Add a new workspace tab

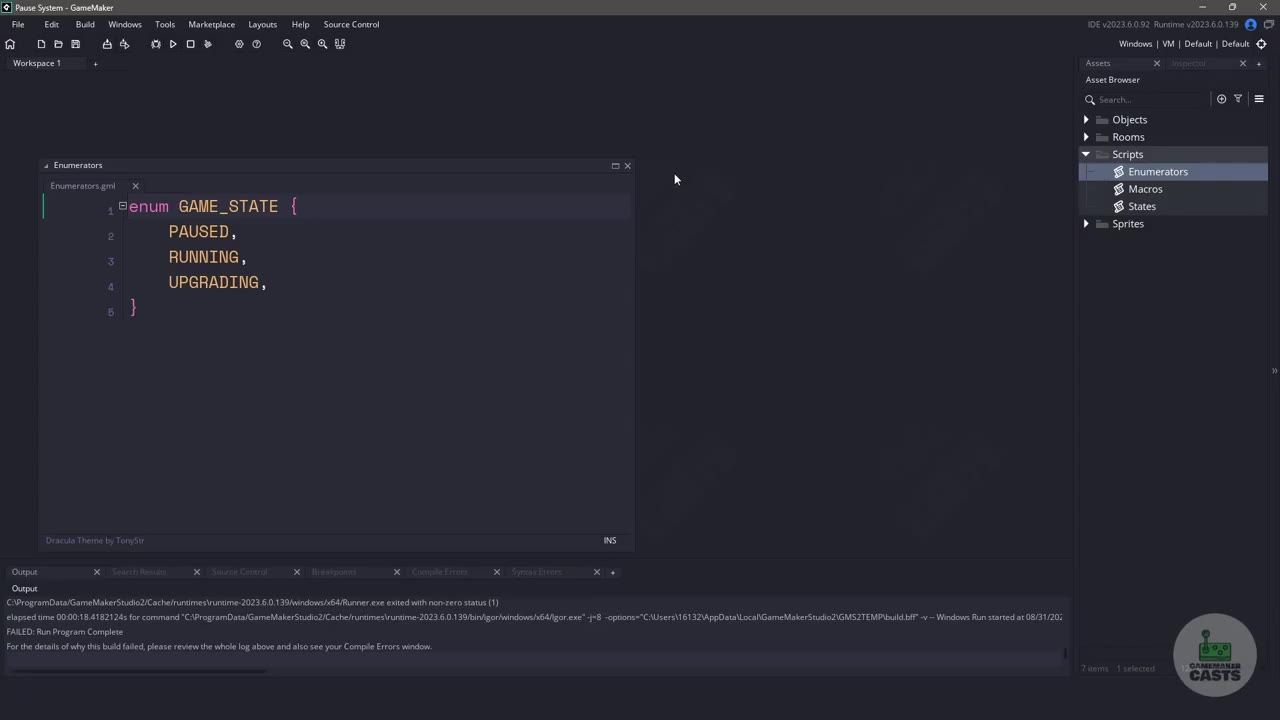tap(96, 64)
